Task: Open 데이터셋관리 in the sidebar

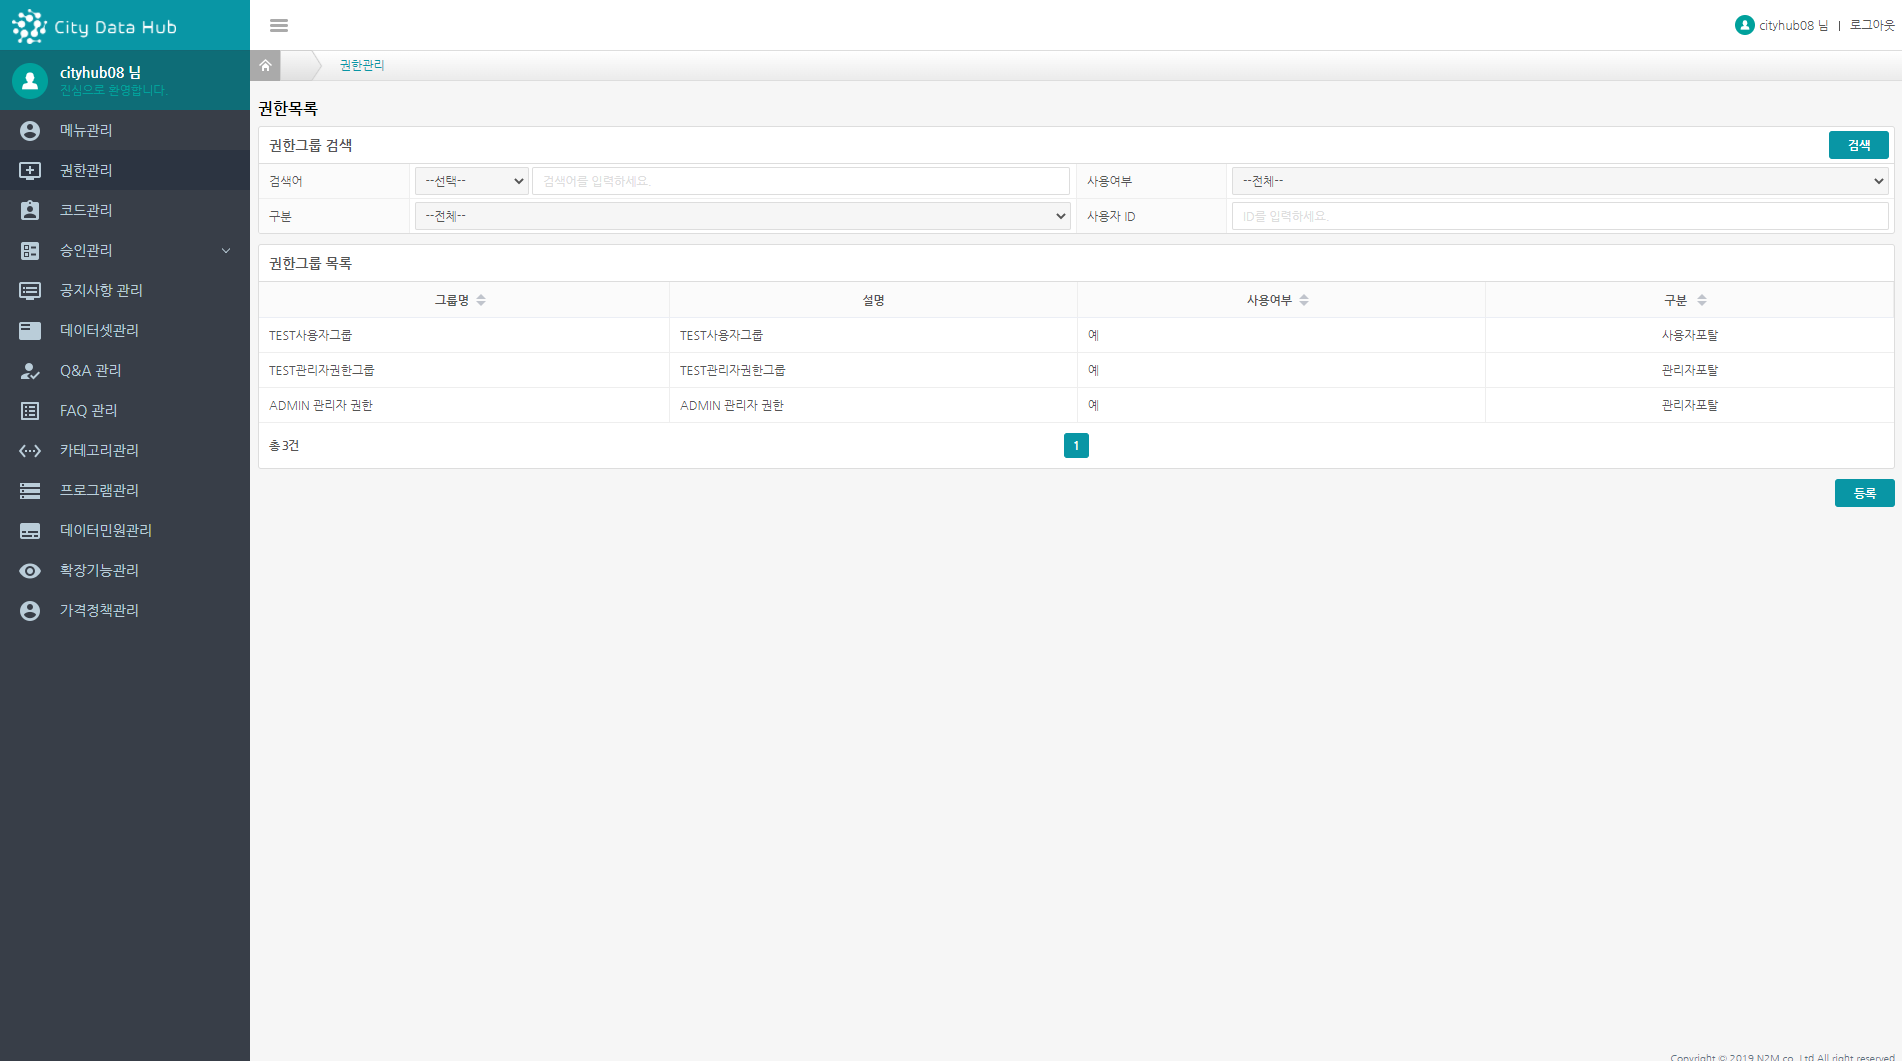Action: (x=99, y=331)
